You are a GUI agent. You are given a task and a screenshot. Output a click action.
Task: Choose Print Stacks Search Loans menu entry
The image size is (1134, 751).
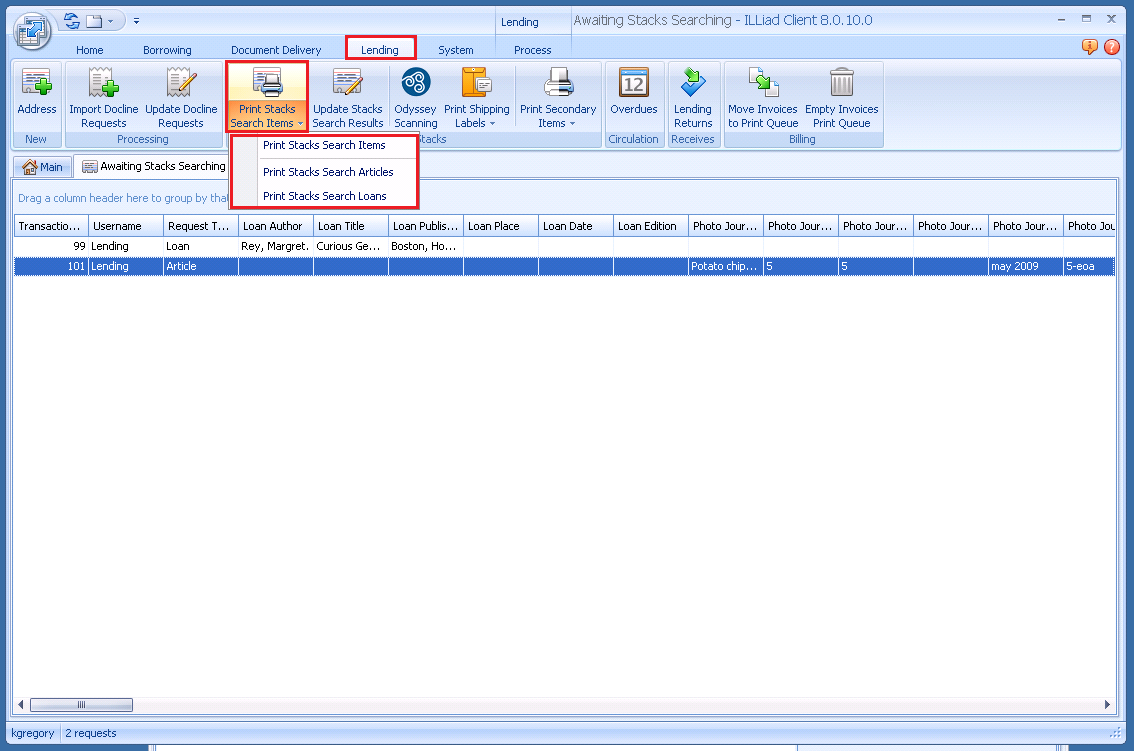click(324, 196)
